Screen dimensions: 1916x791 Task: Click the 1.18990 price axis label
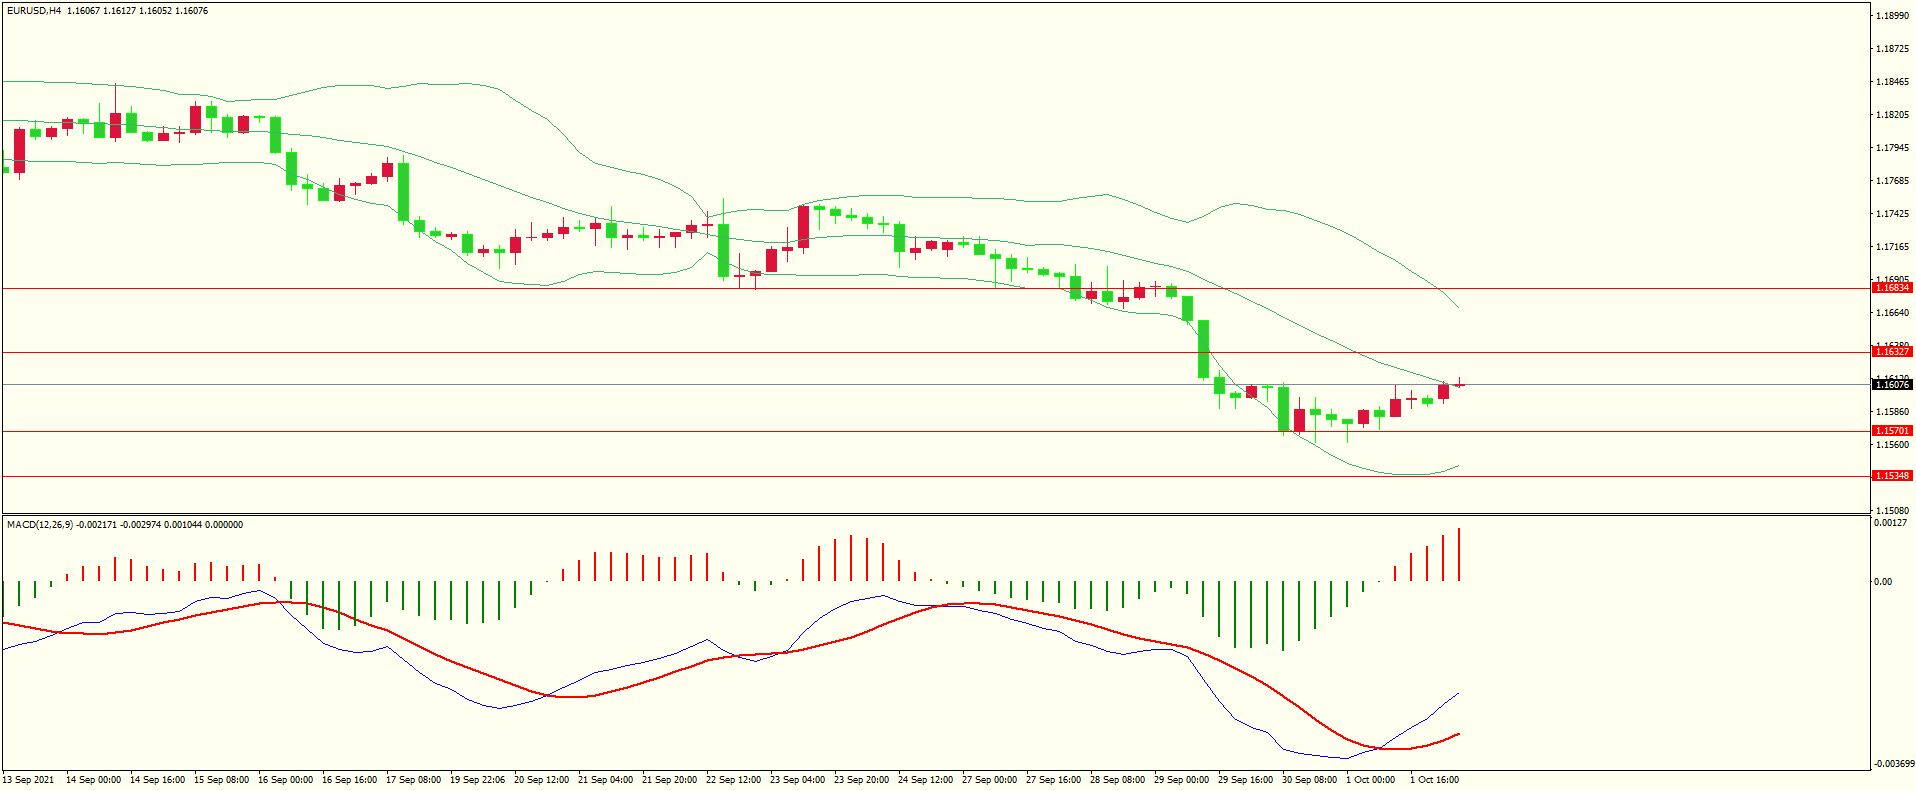1893,16
